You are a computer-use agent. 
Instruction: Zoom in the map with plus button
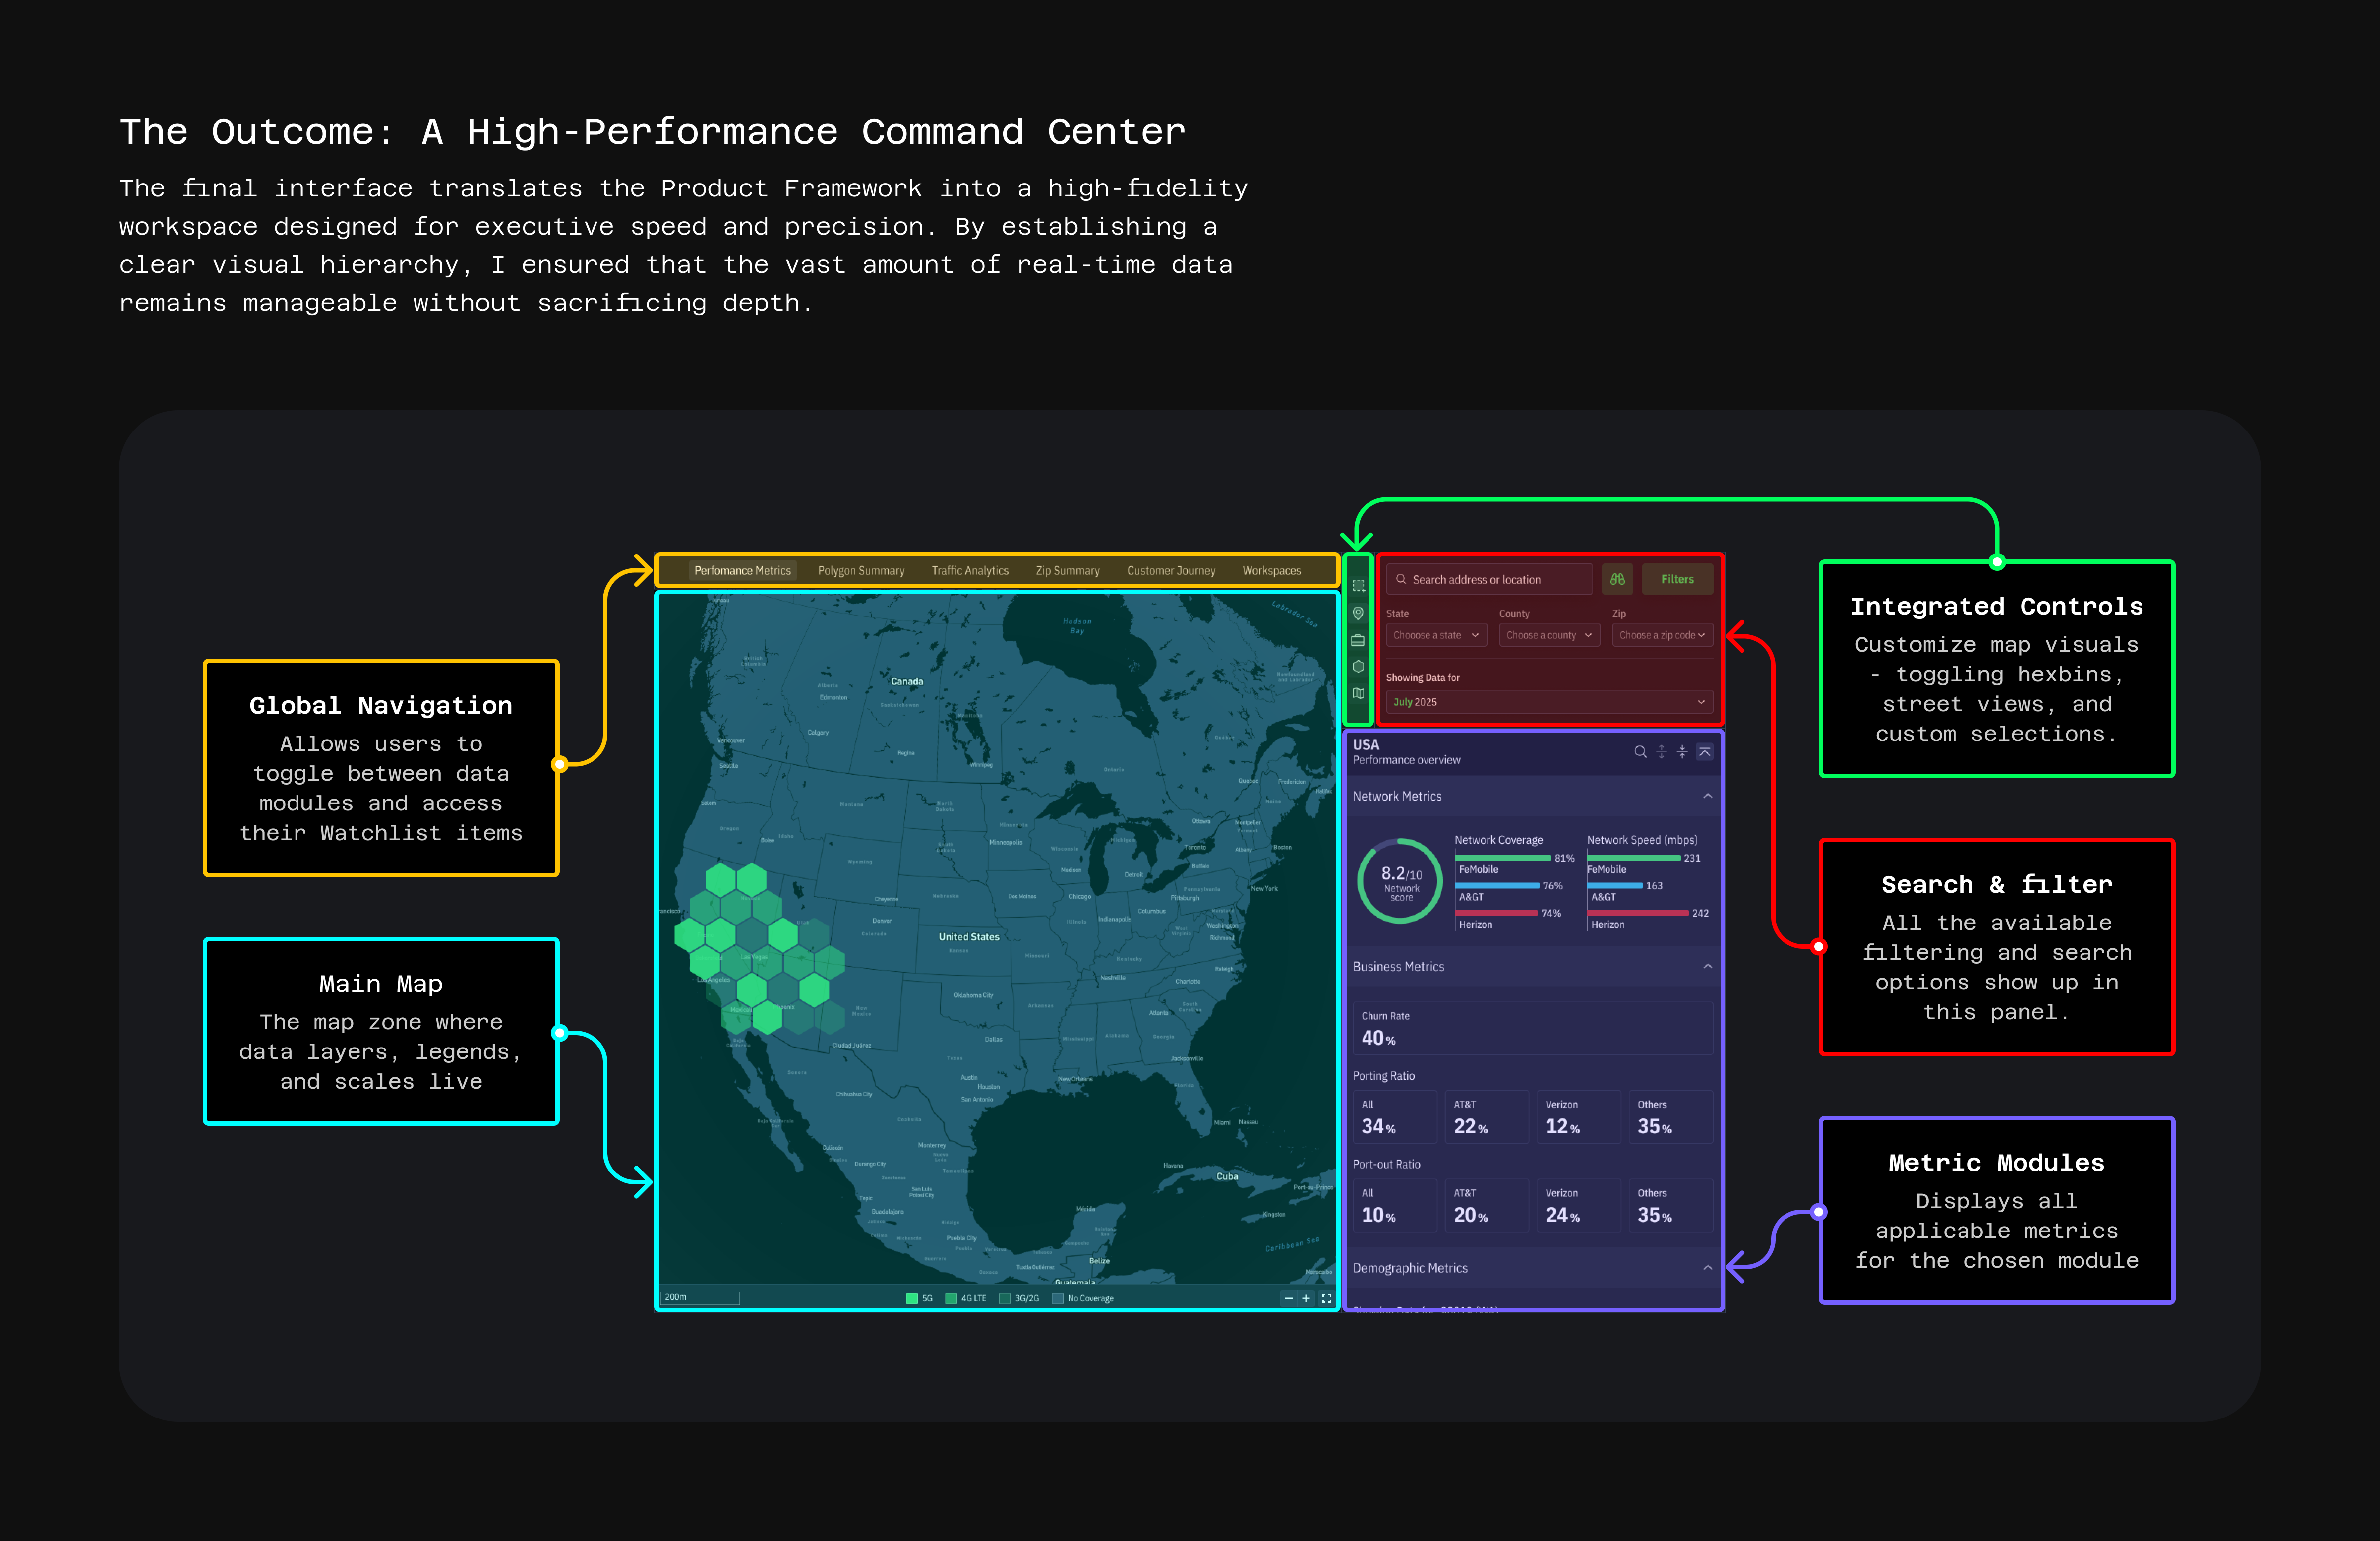[x=1305, y=1298]
